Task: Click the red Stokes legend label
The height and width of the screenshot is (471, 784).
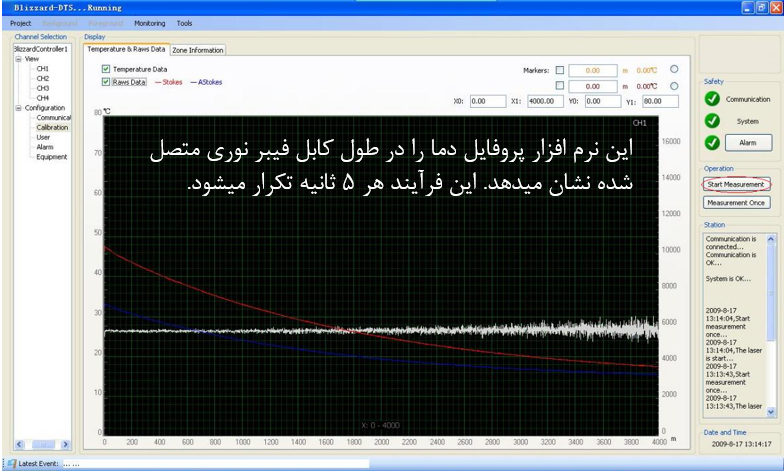Action: pyautogui.click(x=172, y=82)
